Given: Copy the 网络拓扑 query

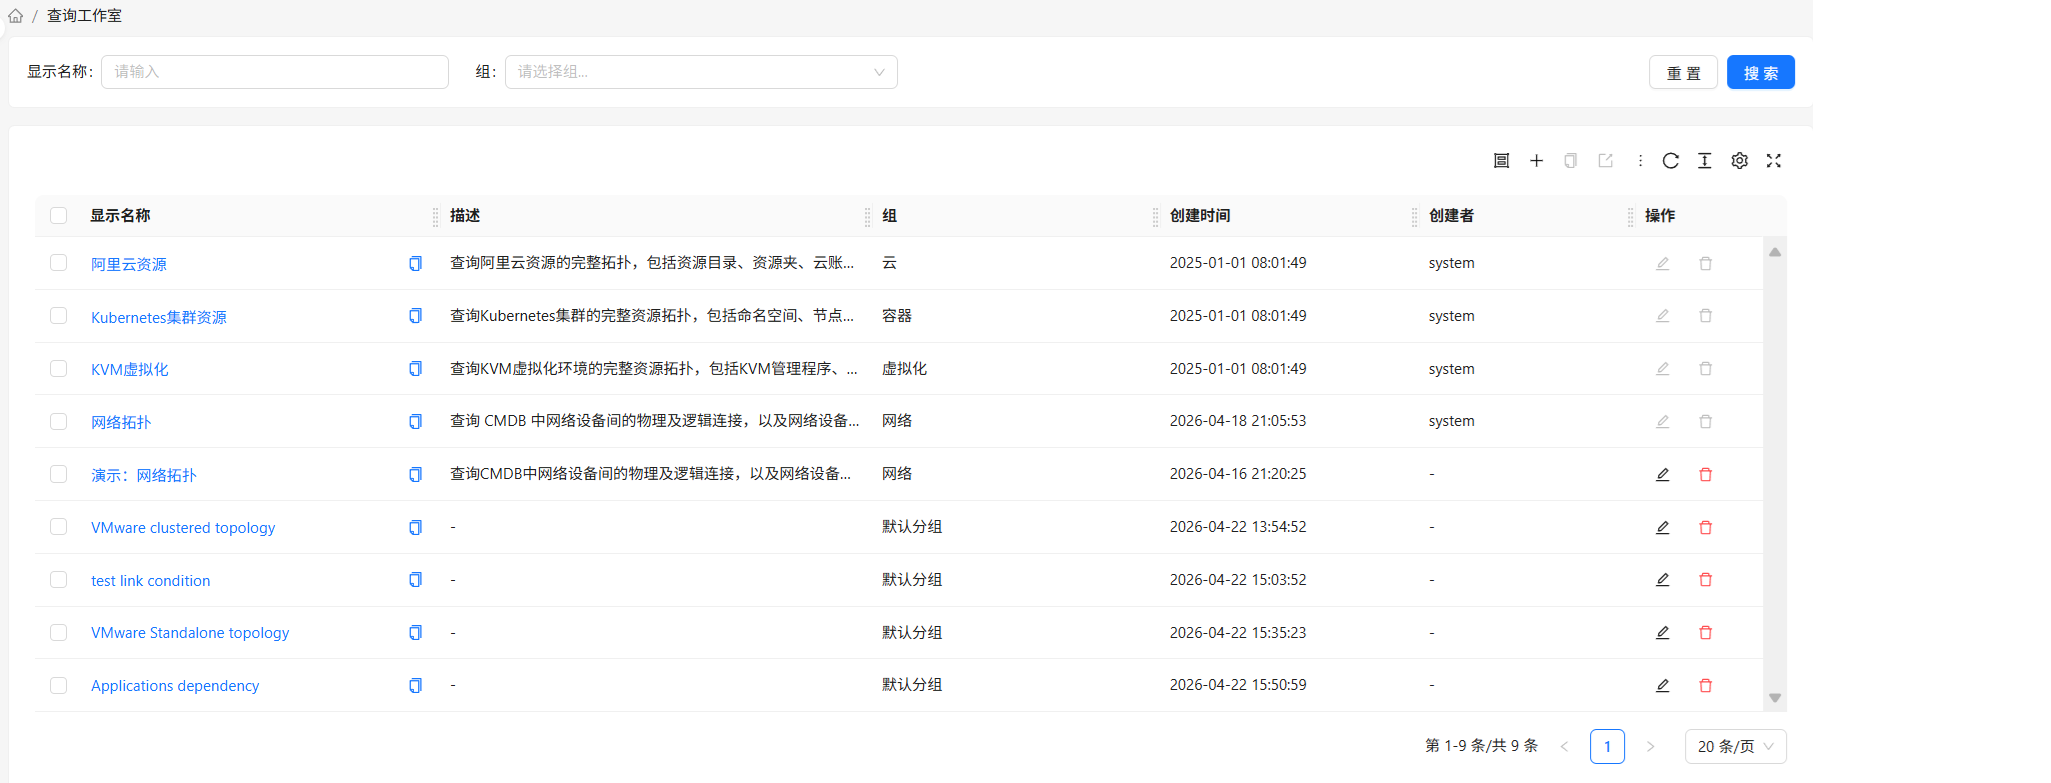Looking at the screenshot, I should pos(415,422).
